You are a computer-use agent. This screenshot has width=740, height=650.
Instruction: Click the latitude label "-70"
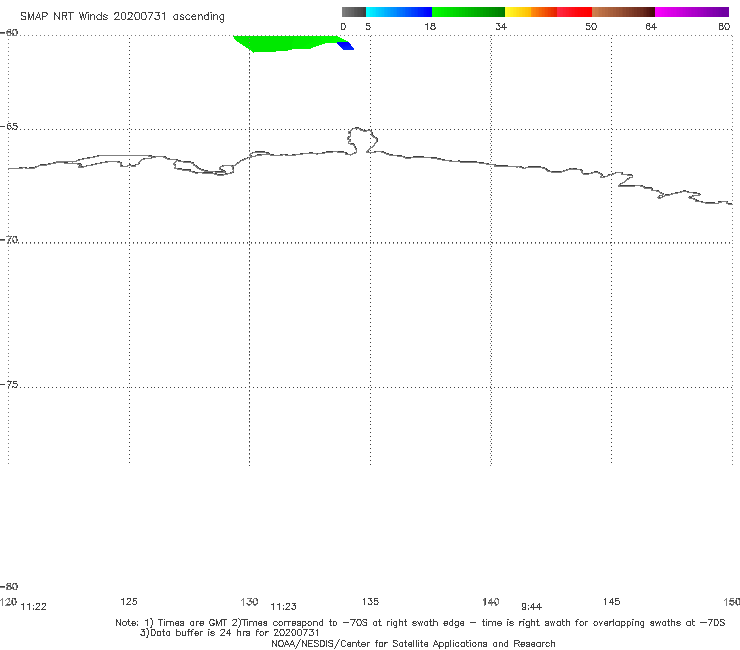(x=9, y=240)
